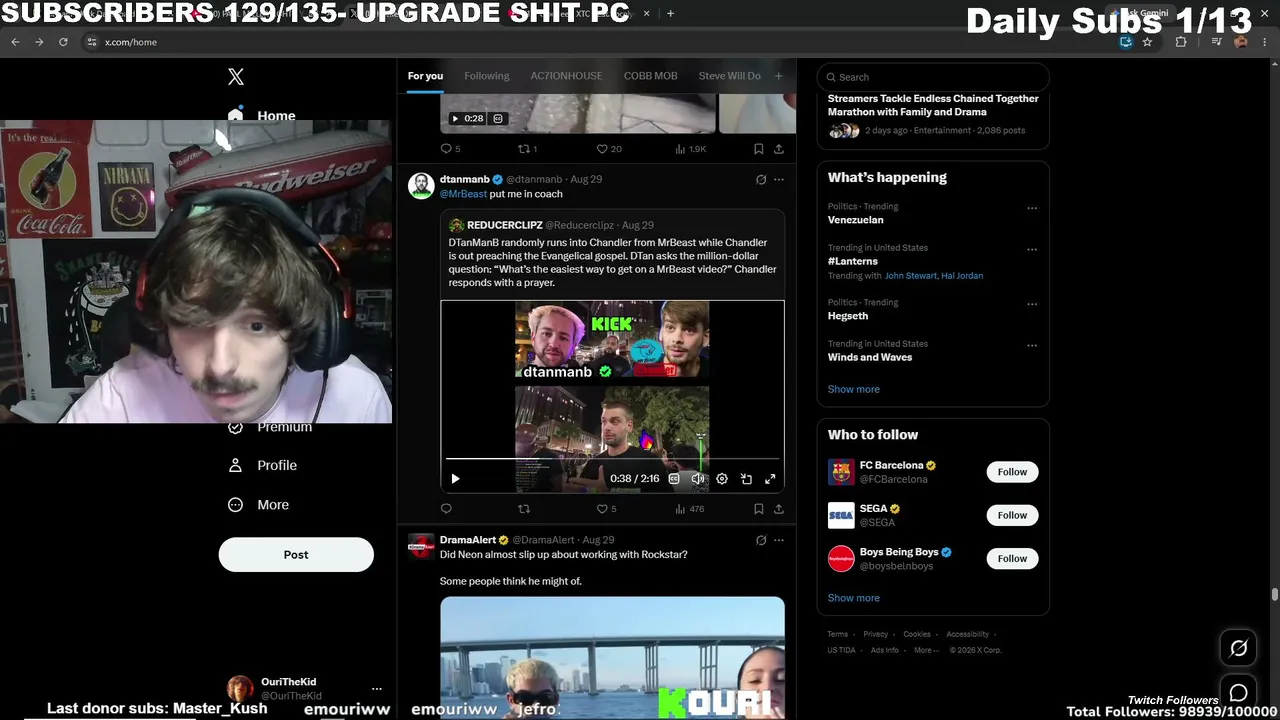The height and width of the screenshot is (720, 1280).
Task: Add a timeline tab with the plus
Action: coord(778,76)
